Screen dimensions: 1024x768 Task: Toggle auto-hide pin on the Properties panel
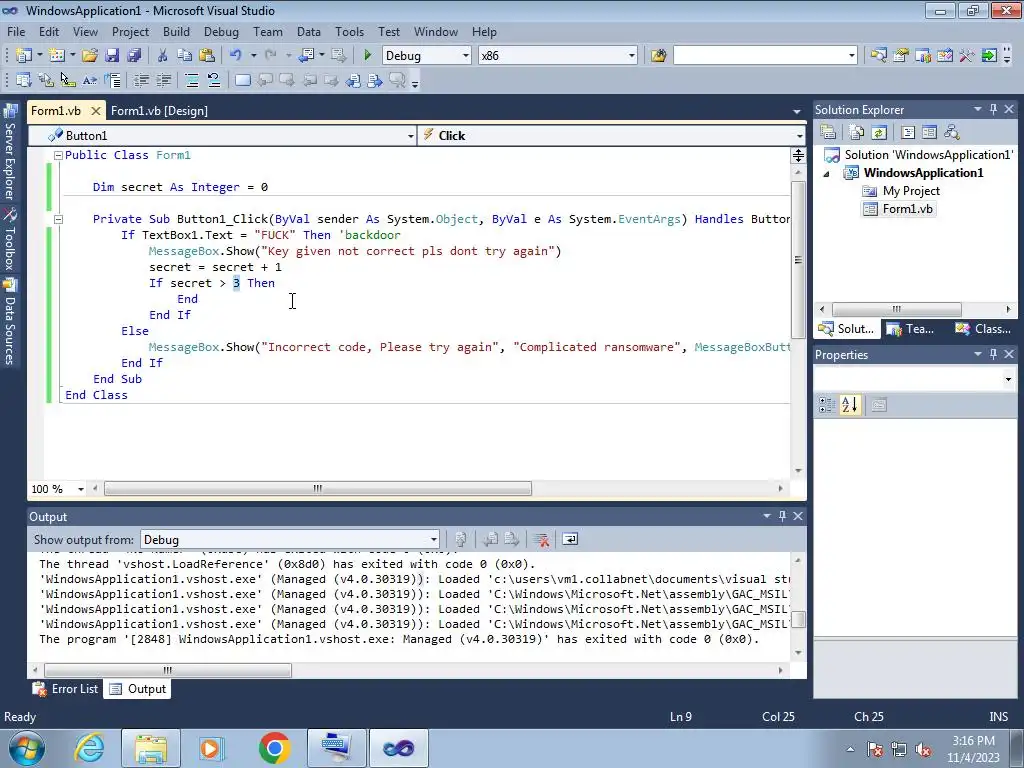click(993, 354)
